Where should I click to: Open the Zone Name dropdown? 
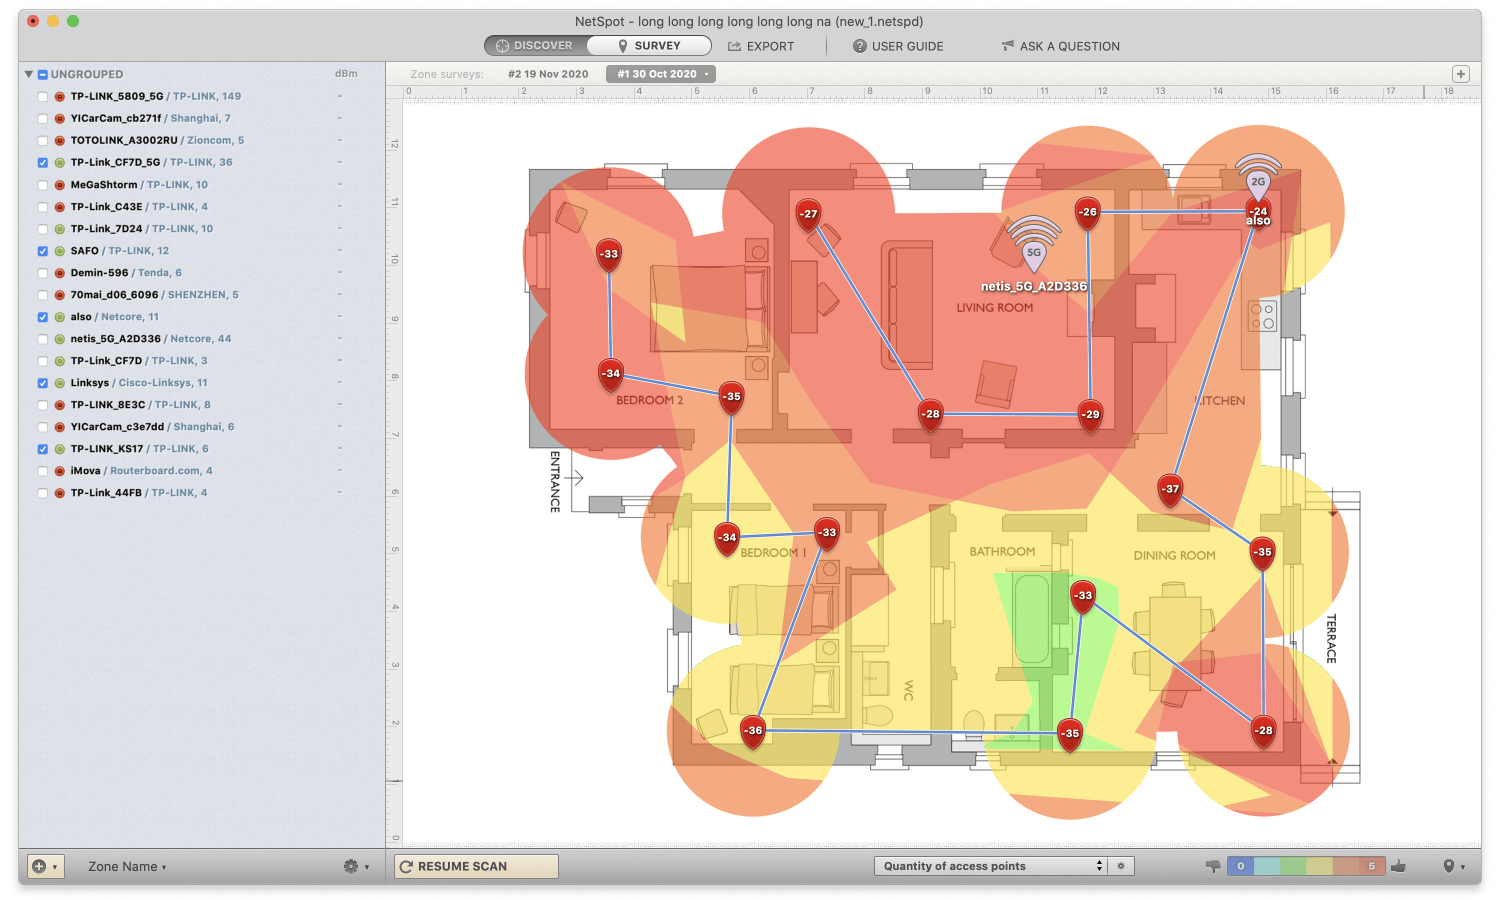[127, 867]
